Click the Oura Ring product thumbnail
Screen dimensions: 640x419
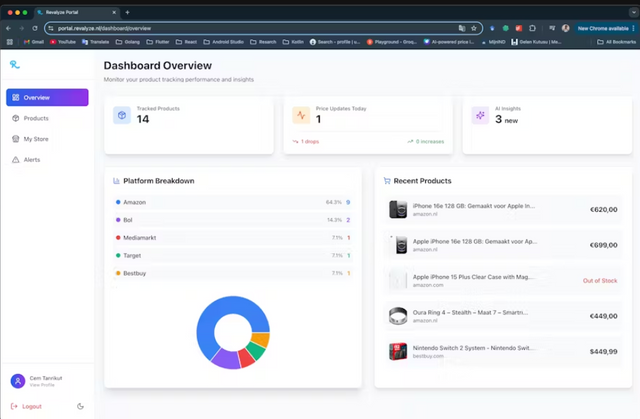pyautogui.click(x=398, y=316)
